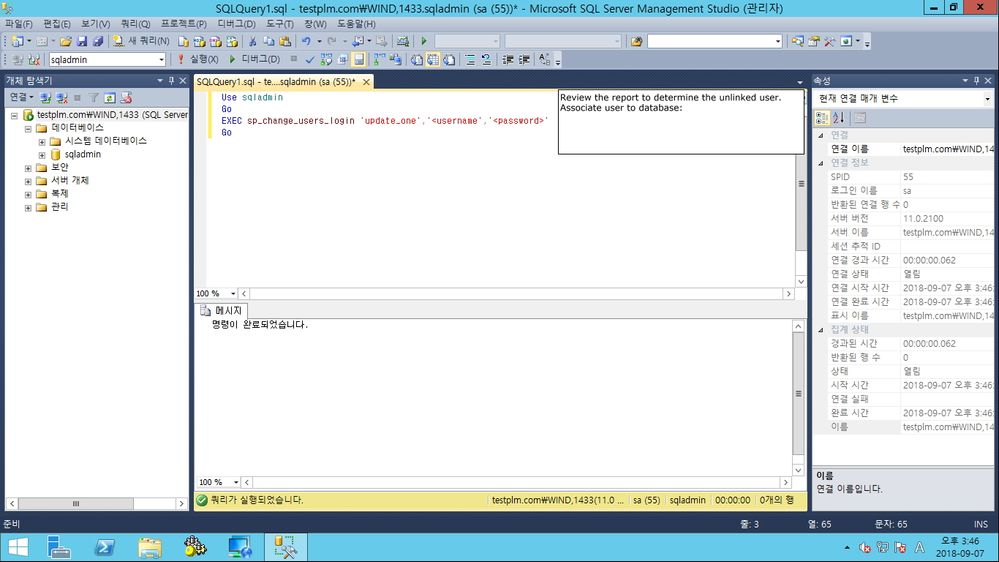999x562 pixels.
Task: Toggle results to text output mode
Action: click(416, 59)
